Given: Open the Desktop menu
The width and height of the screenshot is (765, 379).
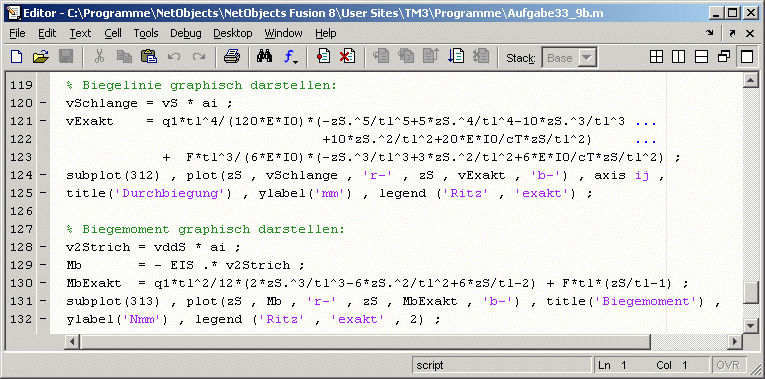Looking at the screenshot, I should pyautogui.click(x=233, y=33).
